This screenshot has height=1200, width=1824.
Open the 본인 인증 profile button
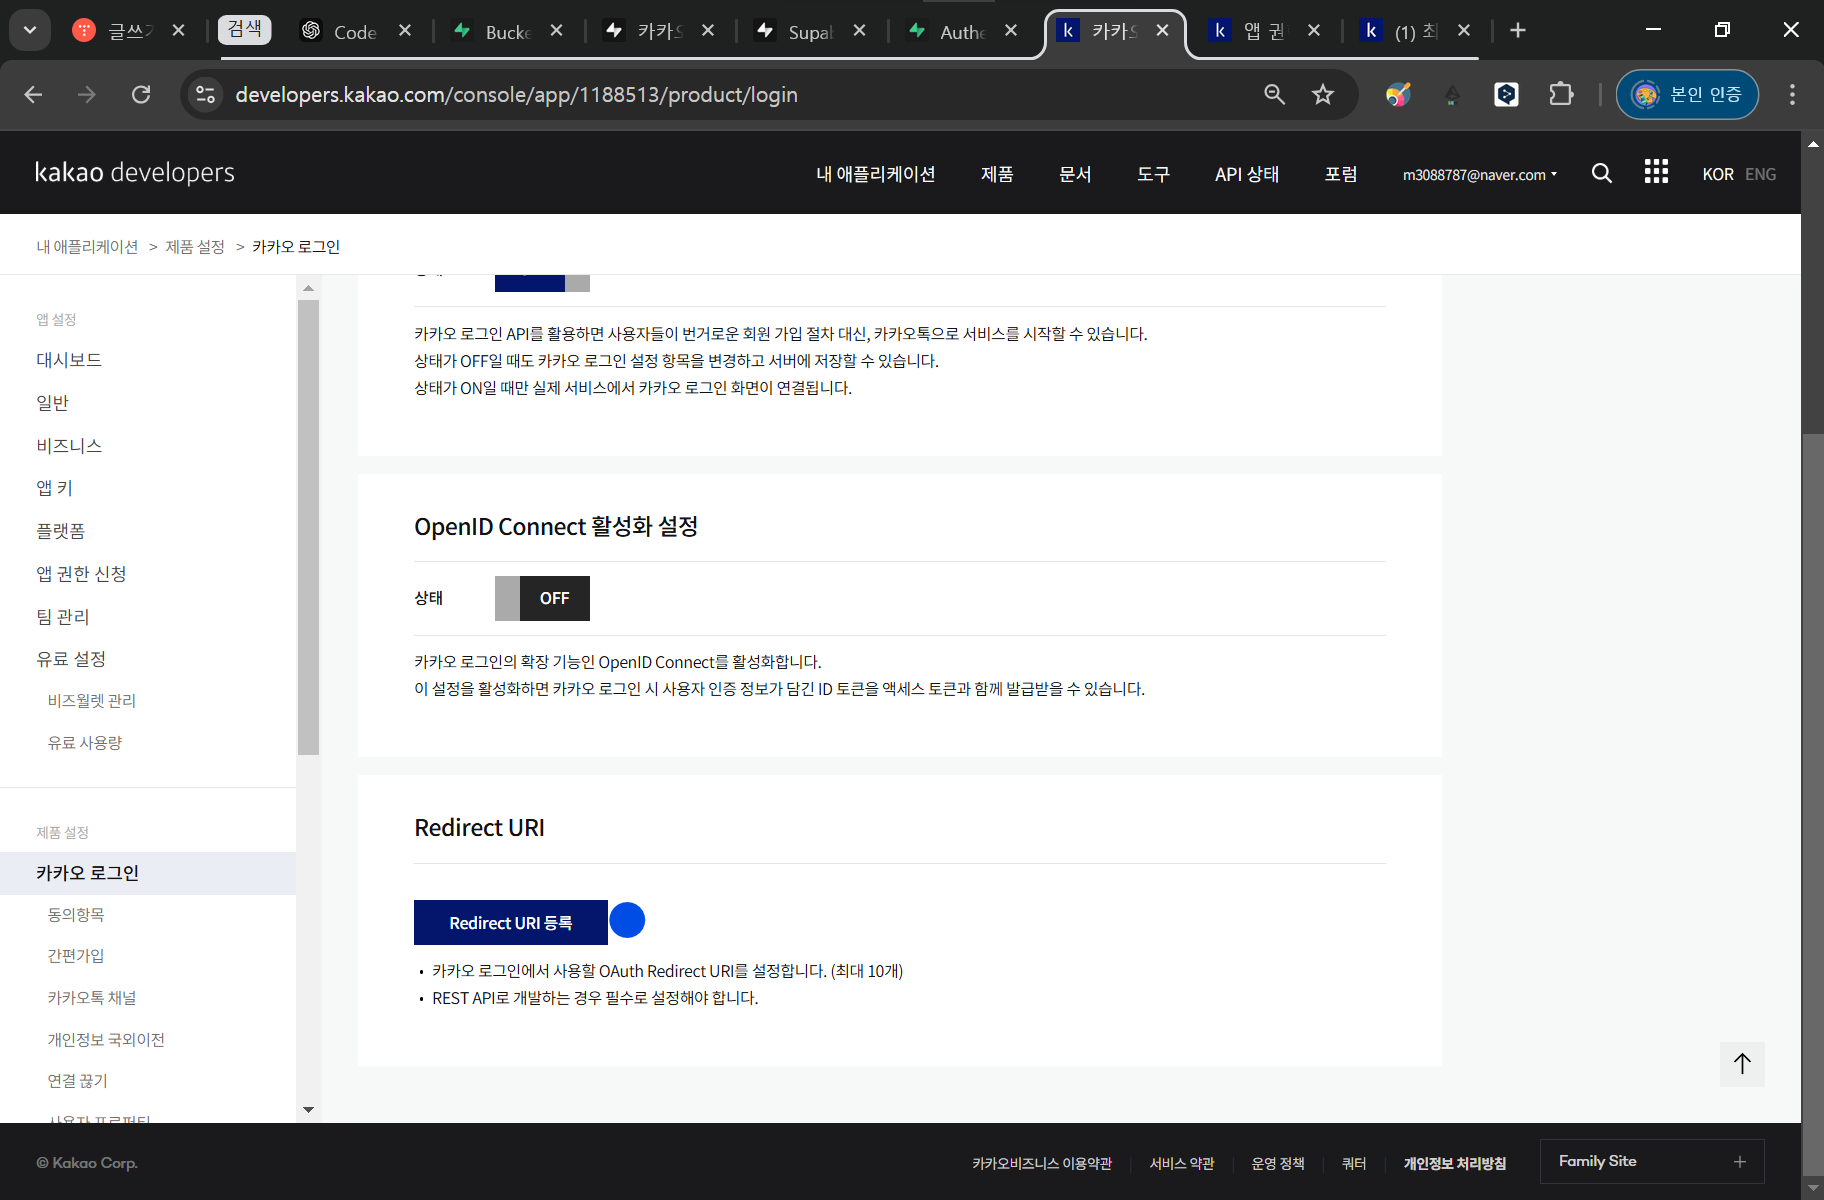coord(1687,94)
